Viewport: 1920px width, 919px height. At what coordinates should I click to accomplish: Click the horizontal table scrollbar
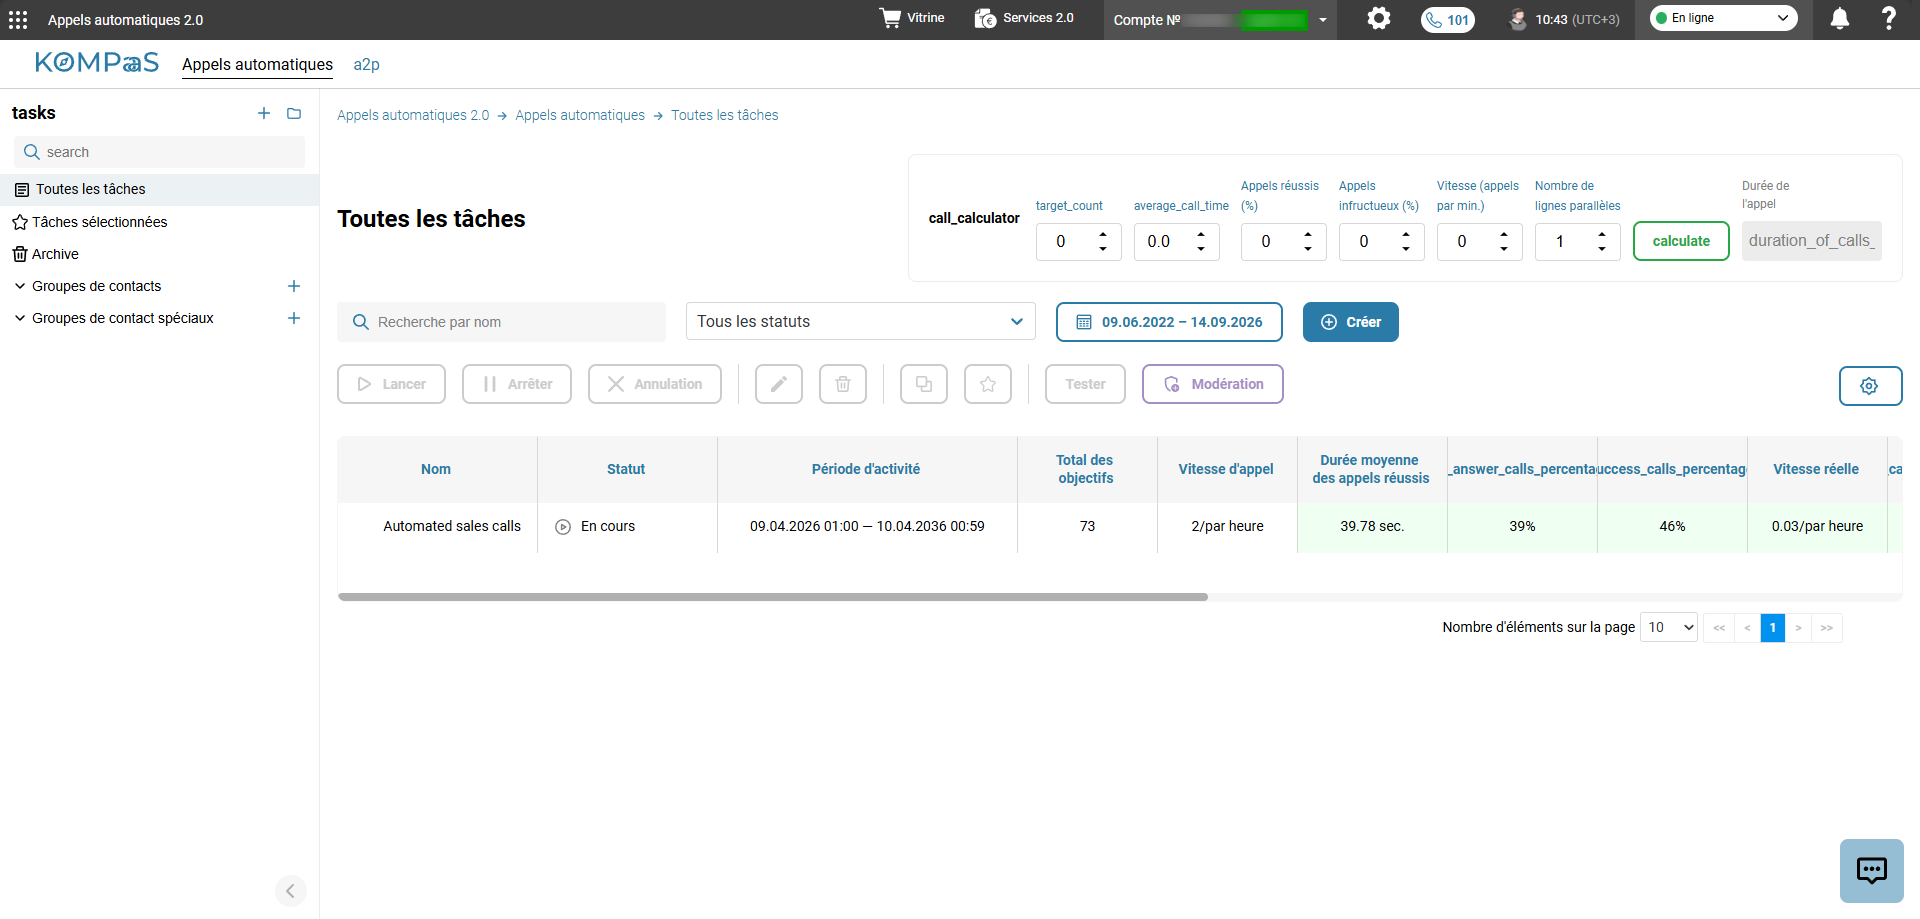point(772,597)
